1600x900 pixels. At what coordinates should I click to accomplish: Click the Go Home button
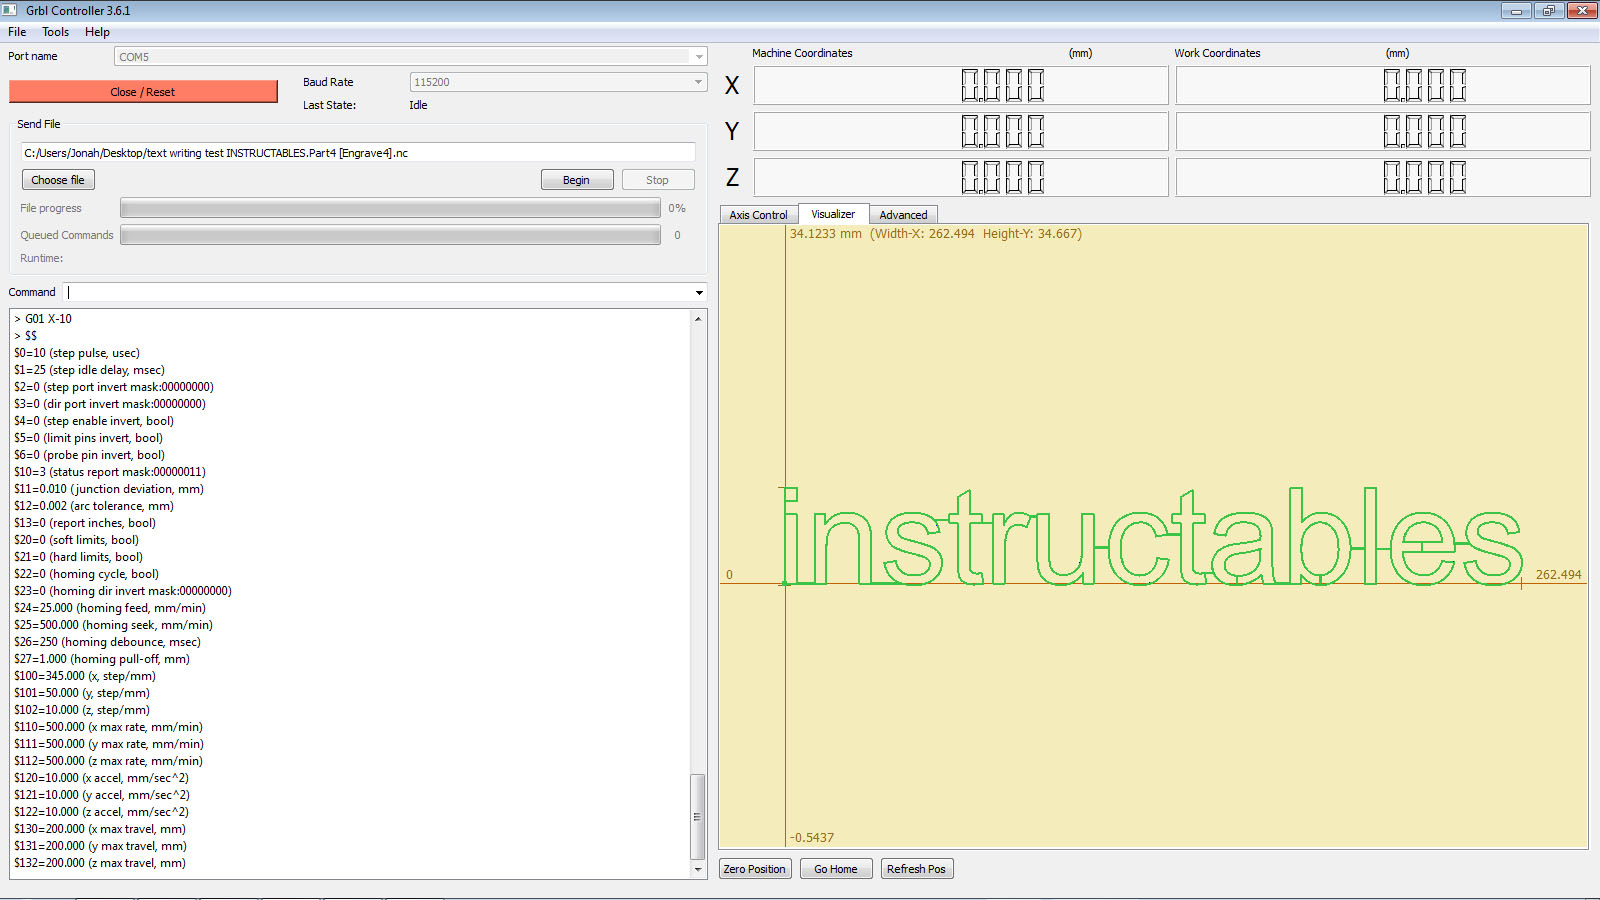click(835, 869)
